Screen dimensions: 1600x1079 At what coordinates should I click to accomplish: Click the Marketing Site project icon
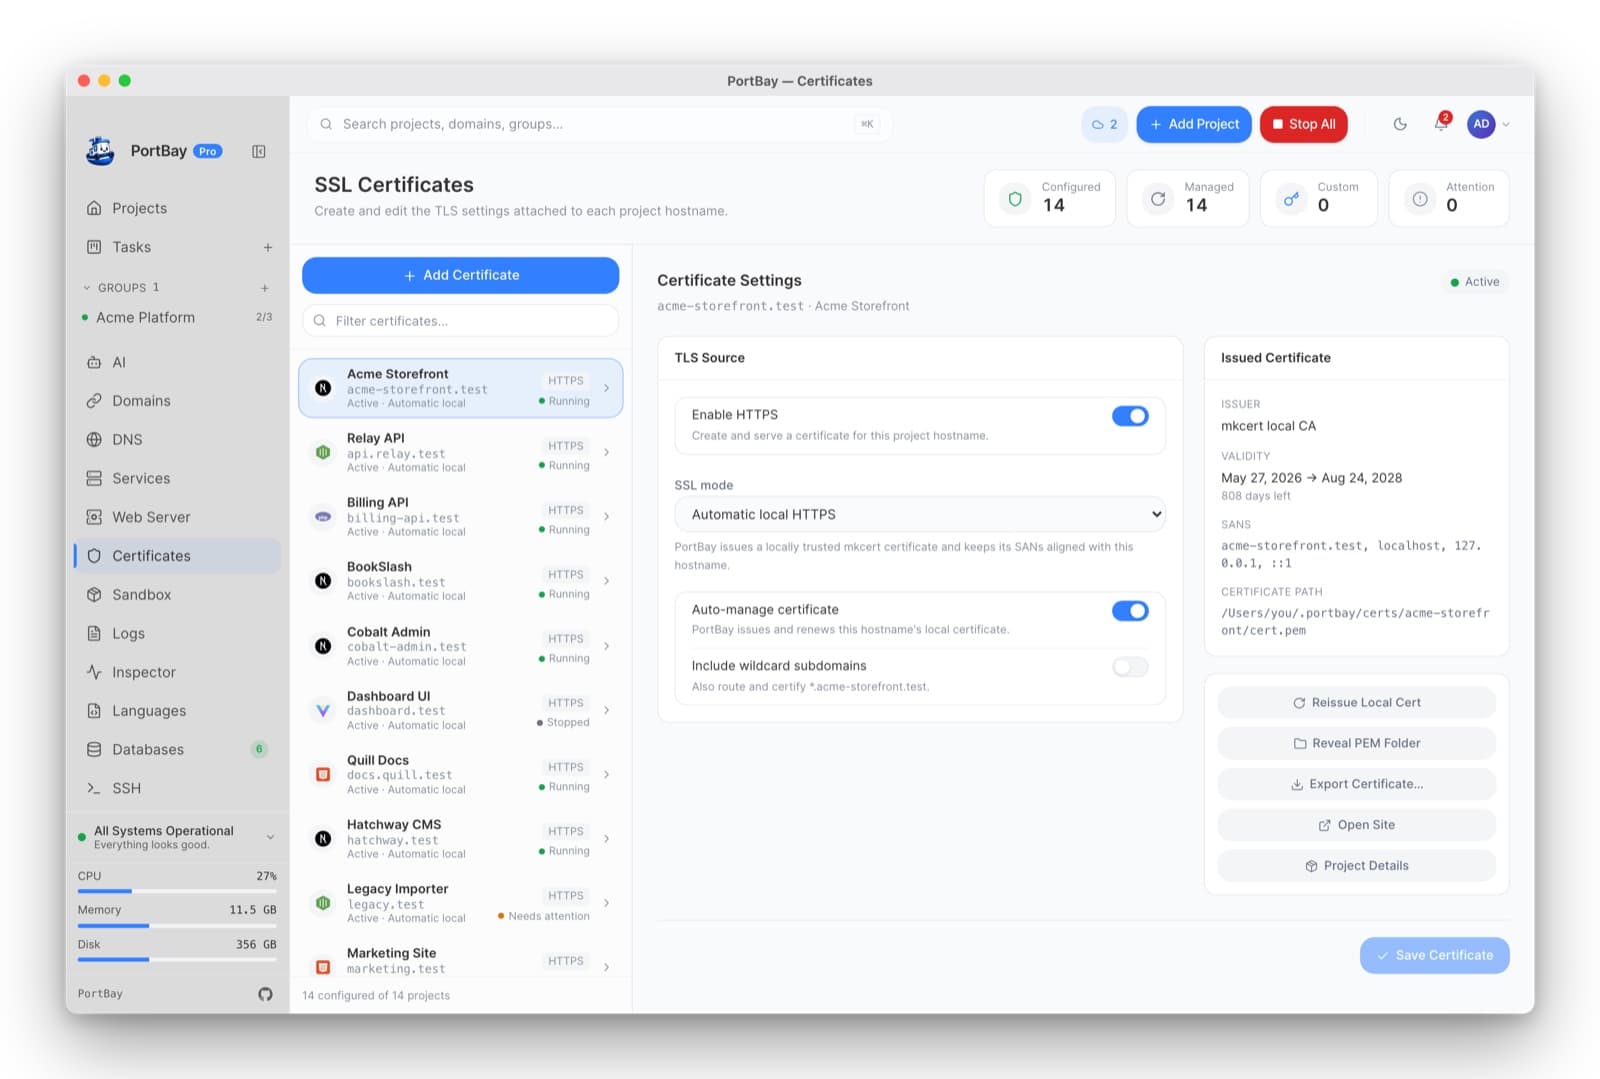(x=323, y=967)
